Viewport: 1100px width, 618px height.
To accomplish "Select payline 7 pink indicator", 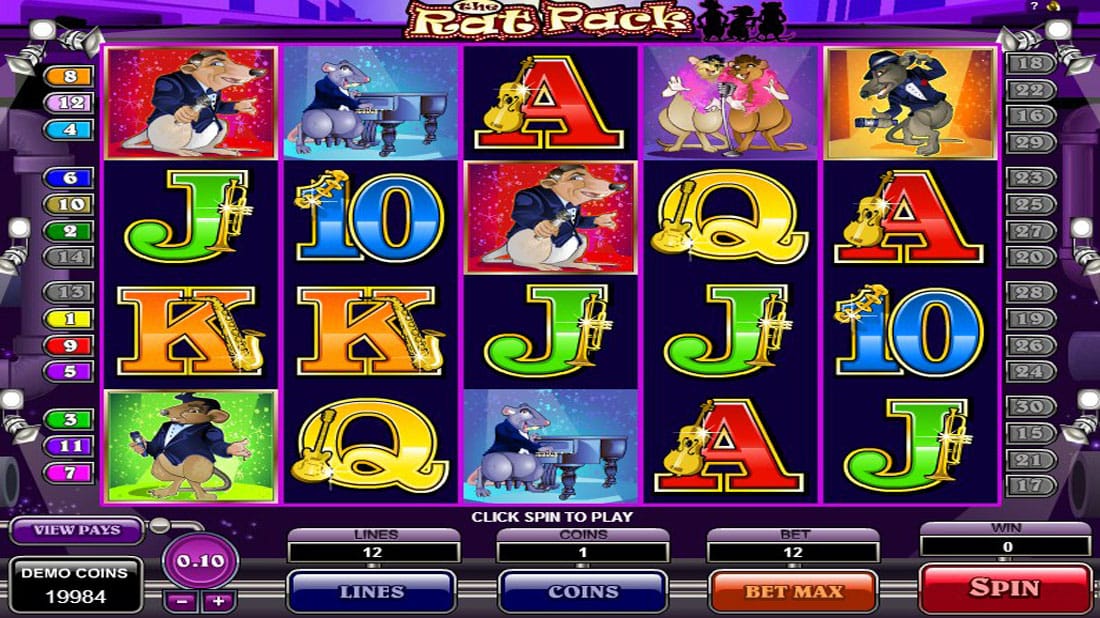I will coord(69,473).
